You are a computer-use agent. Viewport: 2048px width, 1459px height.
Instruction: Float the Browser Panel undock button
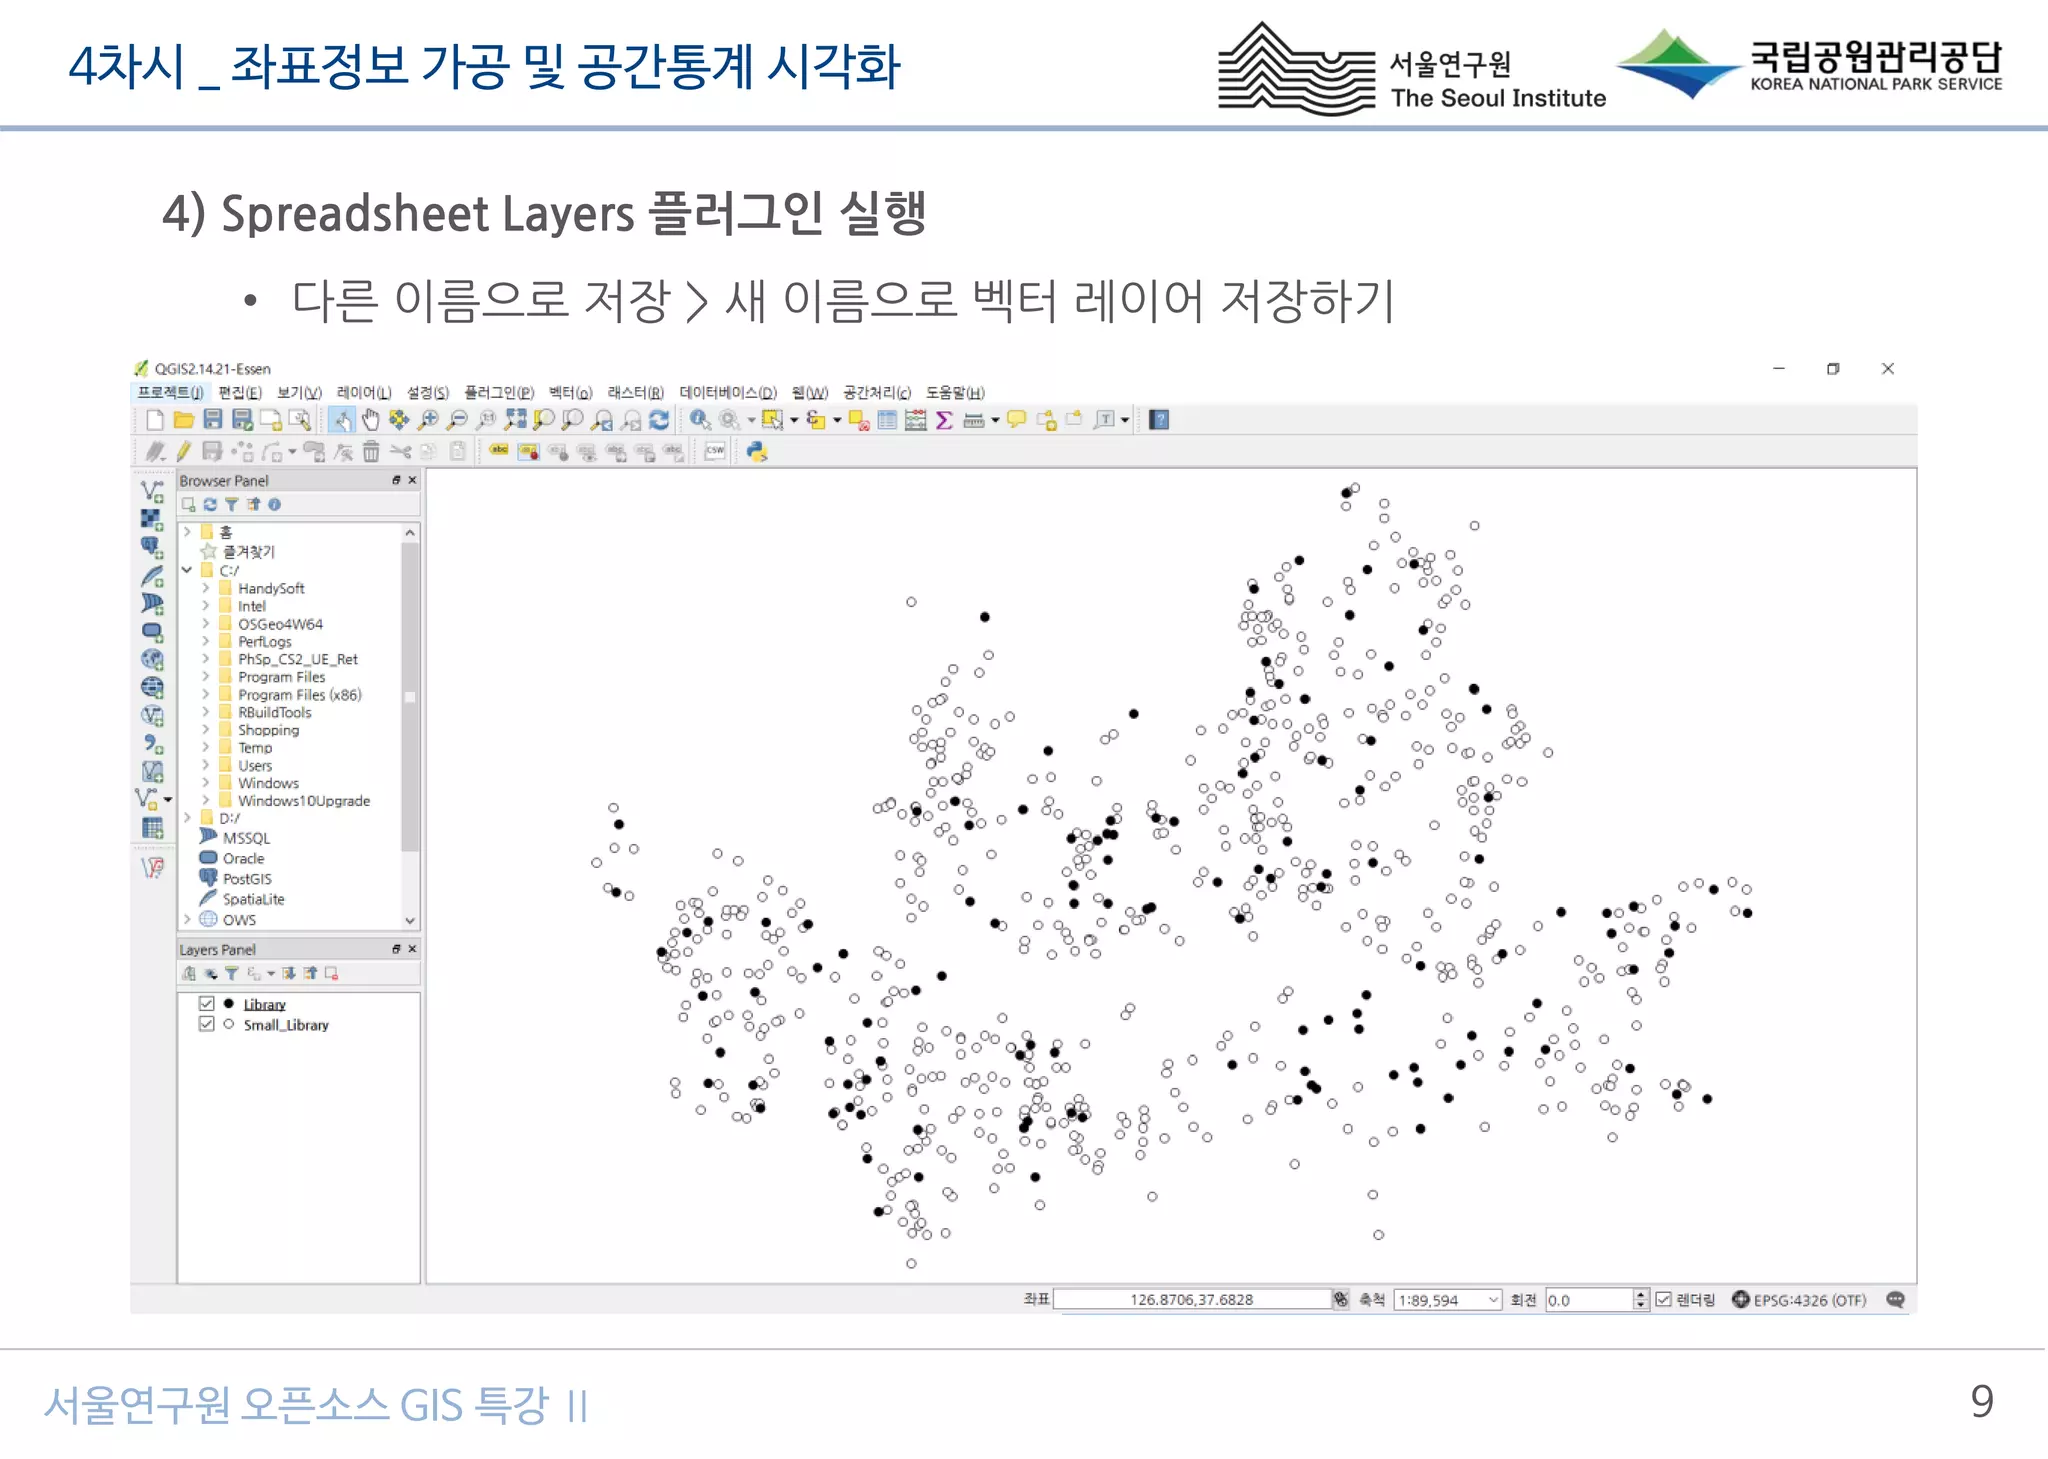point(396,480)
